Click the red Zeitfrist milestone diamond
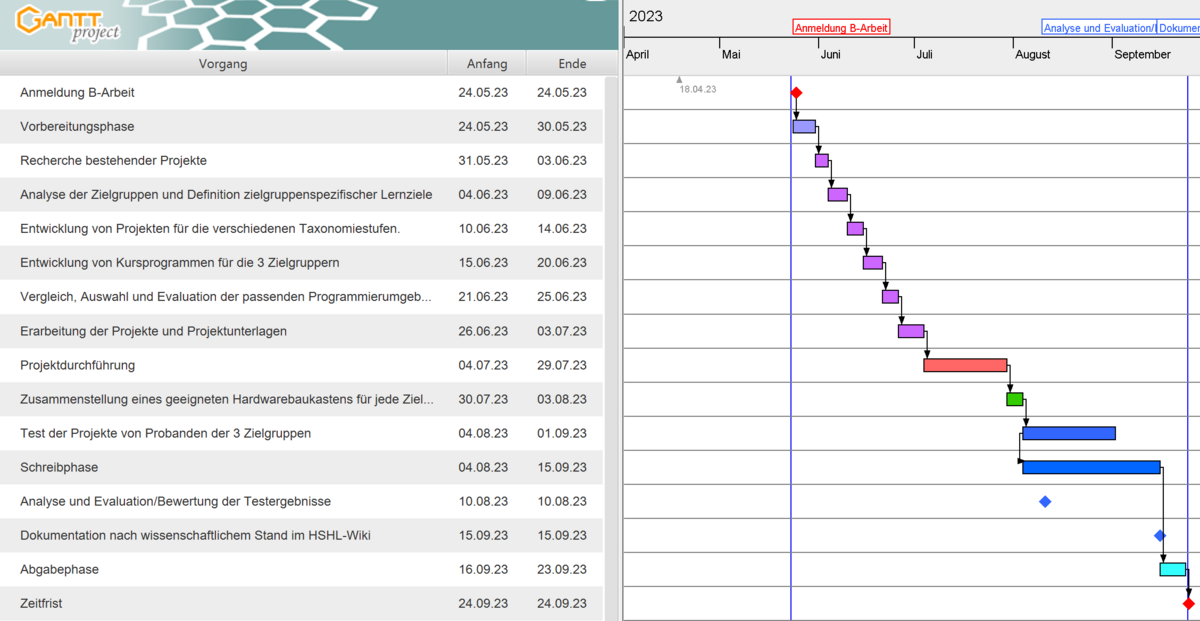Screen dimensions: 1200x621 [1188, 604]
